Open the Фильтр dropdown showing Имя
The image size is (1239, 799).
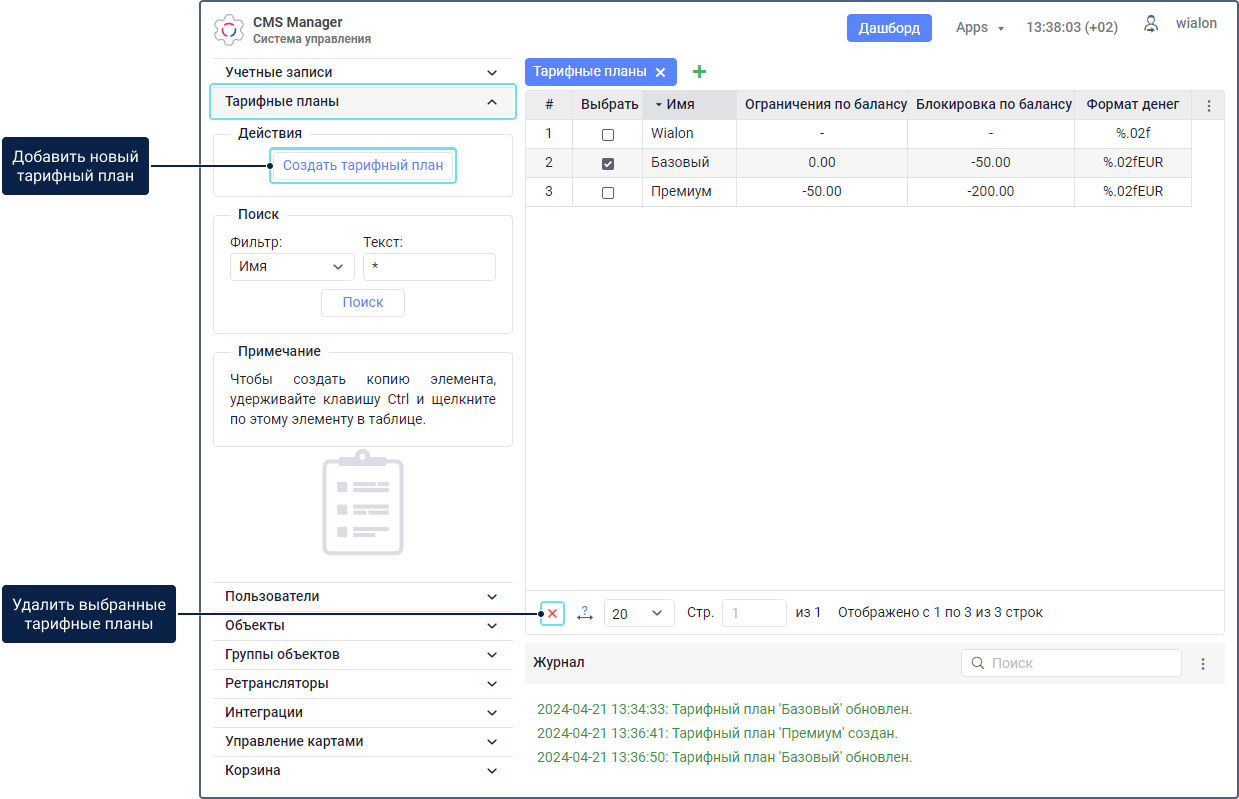(291, 267)
